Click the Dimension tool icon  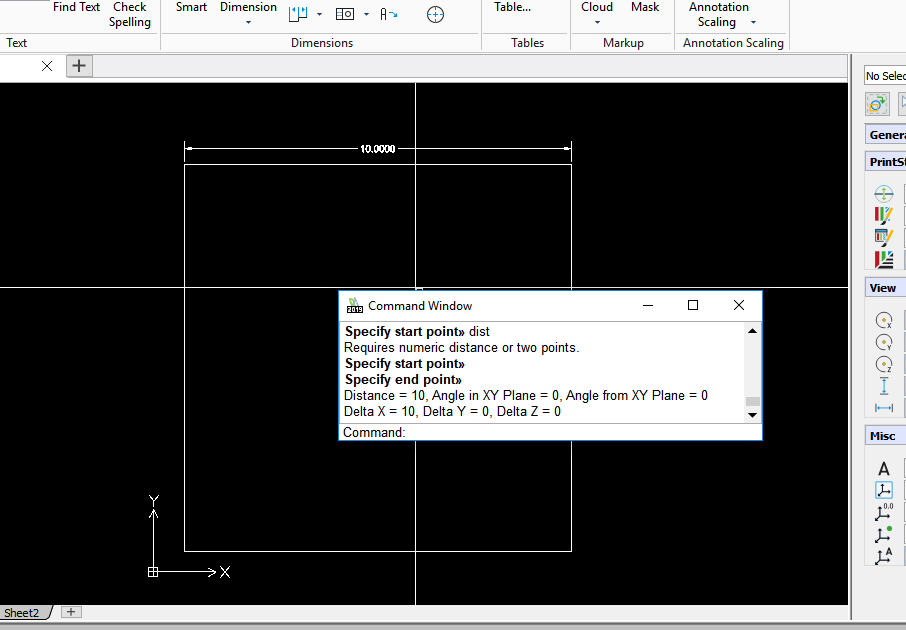click(247, 7)
